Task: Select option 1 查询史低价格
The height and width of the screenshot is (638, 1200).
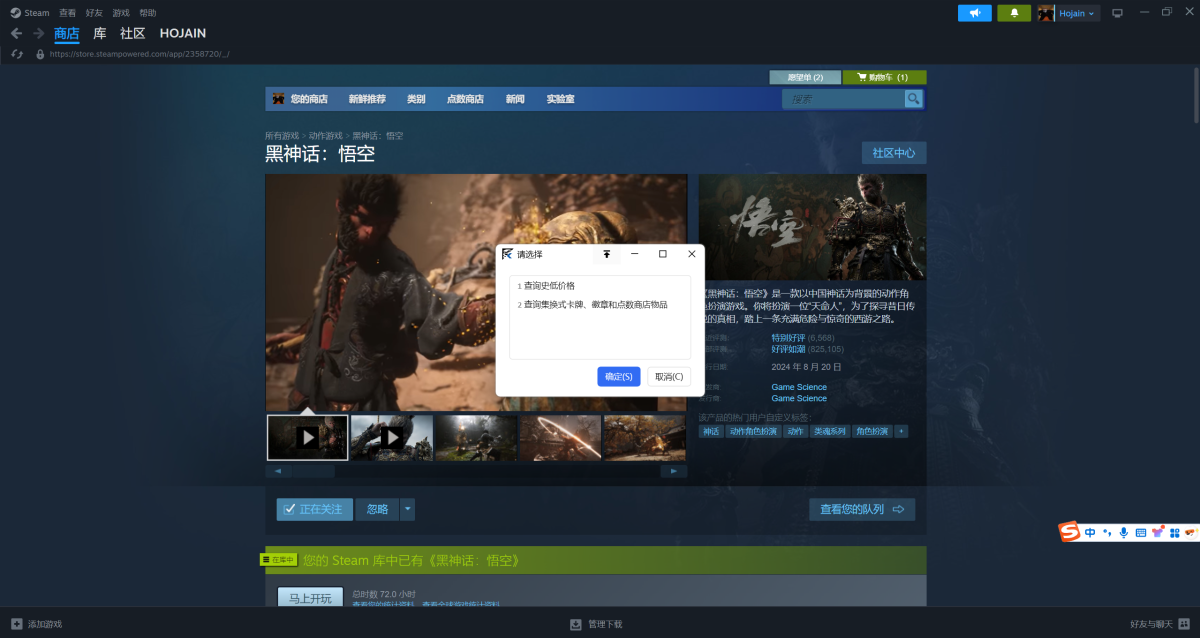Action: pos(600,286)
